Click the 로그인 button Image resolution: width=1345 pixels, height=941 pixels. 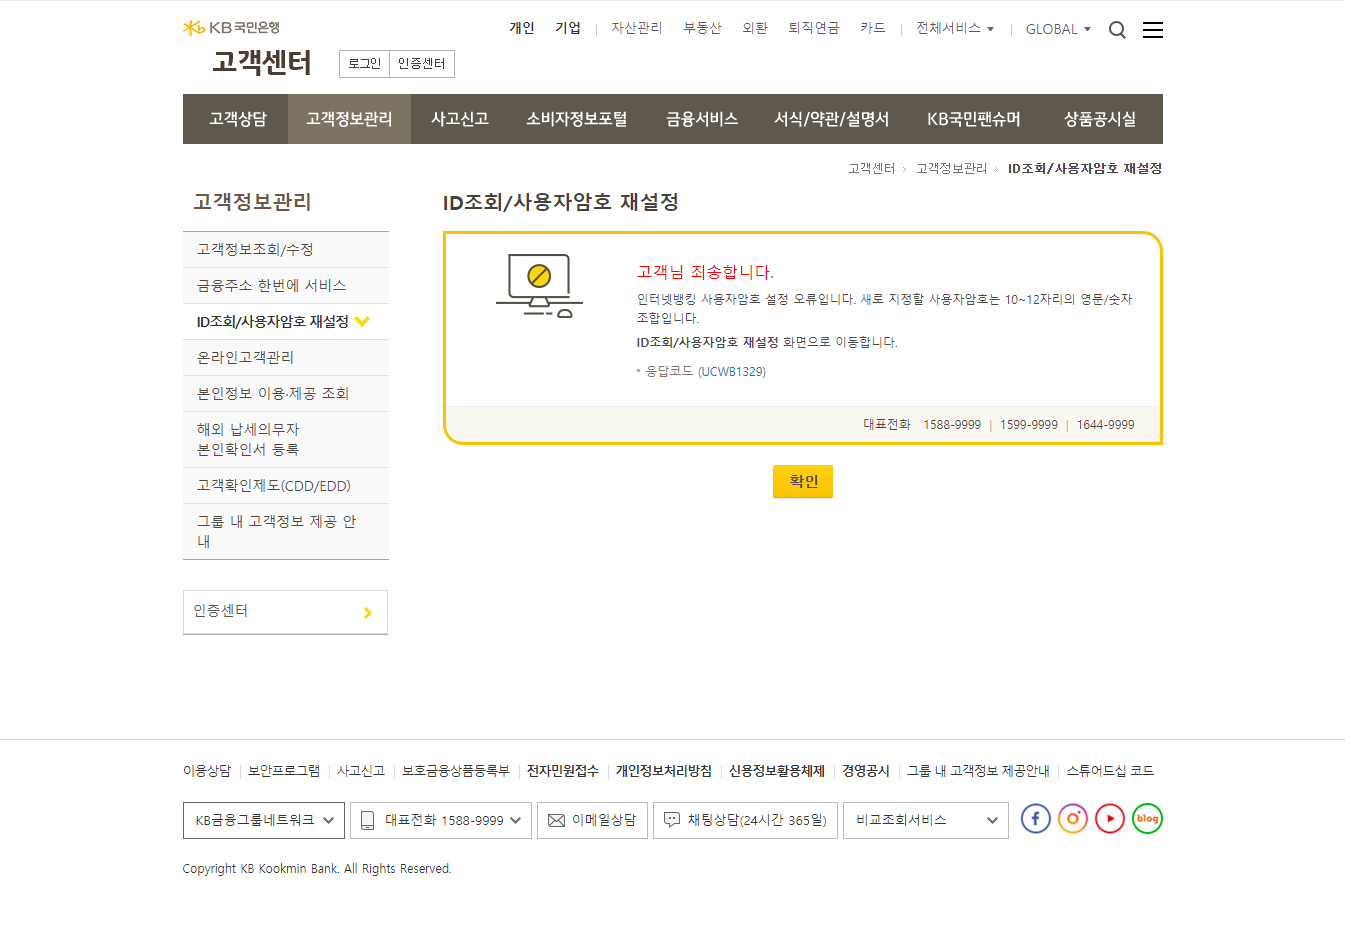point(365,64)
